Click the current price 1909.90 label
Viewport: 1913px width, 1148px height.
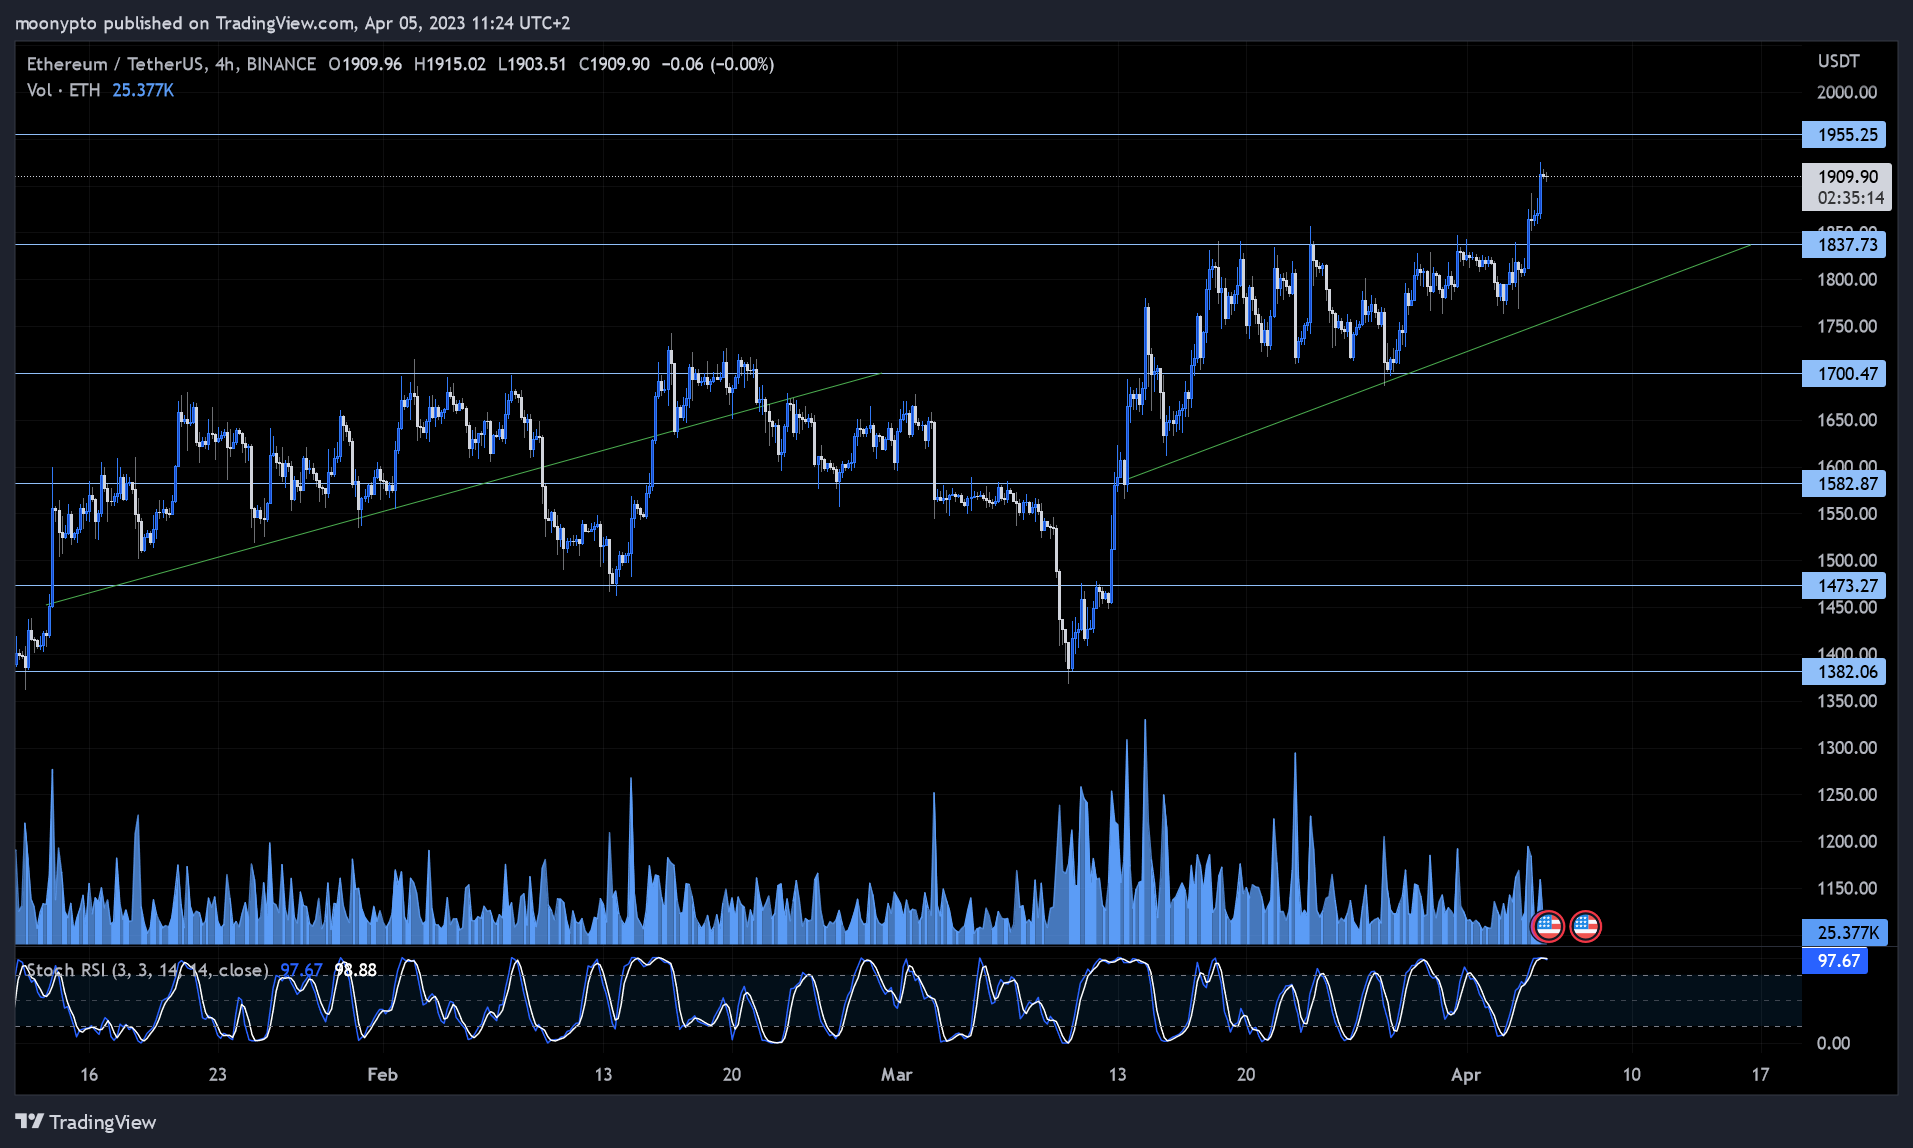[1847, 177]
